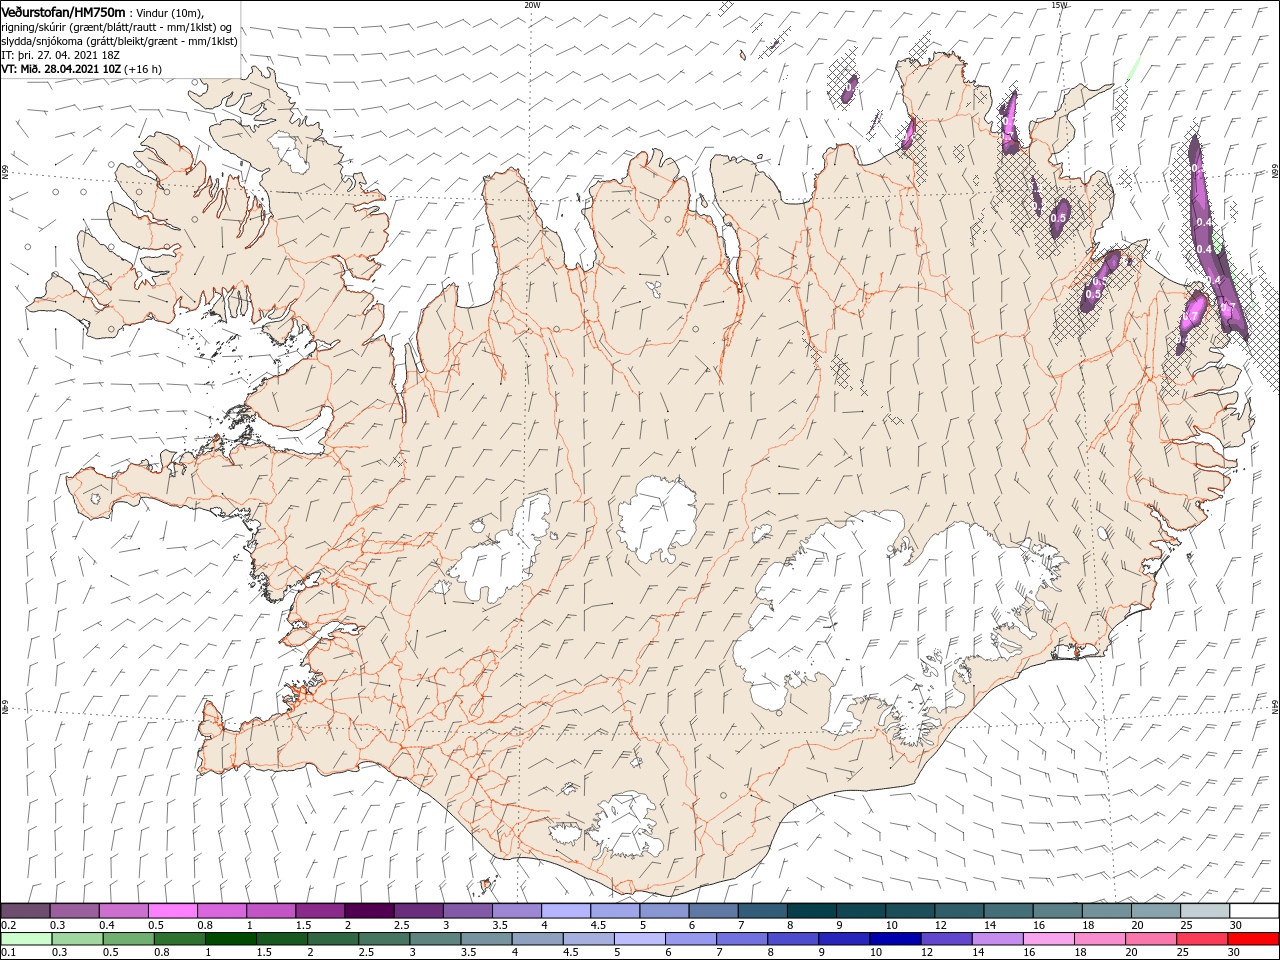Click the 'VT: Mið. 28.04.2021 10Z (+16 h)' line

click(81, 69)
